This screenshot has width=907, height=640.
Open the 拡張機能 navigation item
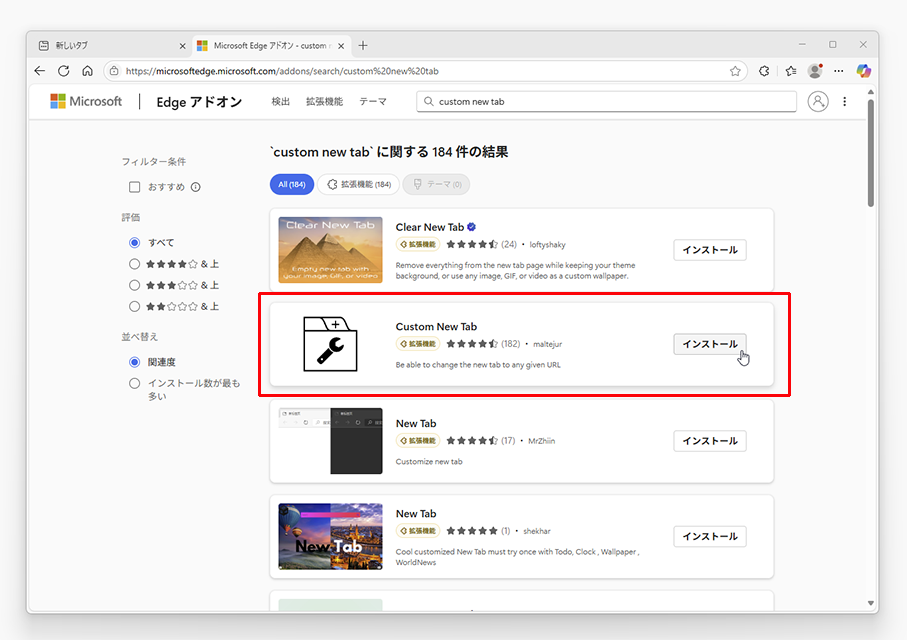(x=325, y=101)
